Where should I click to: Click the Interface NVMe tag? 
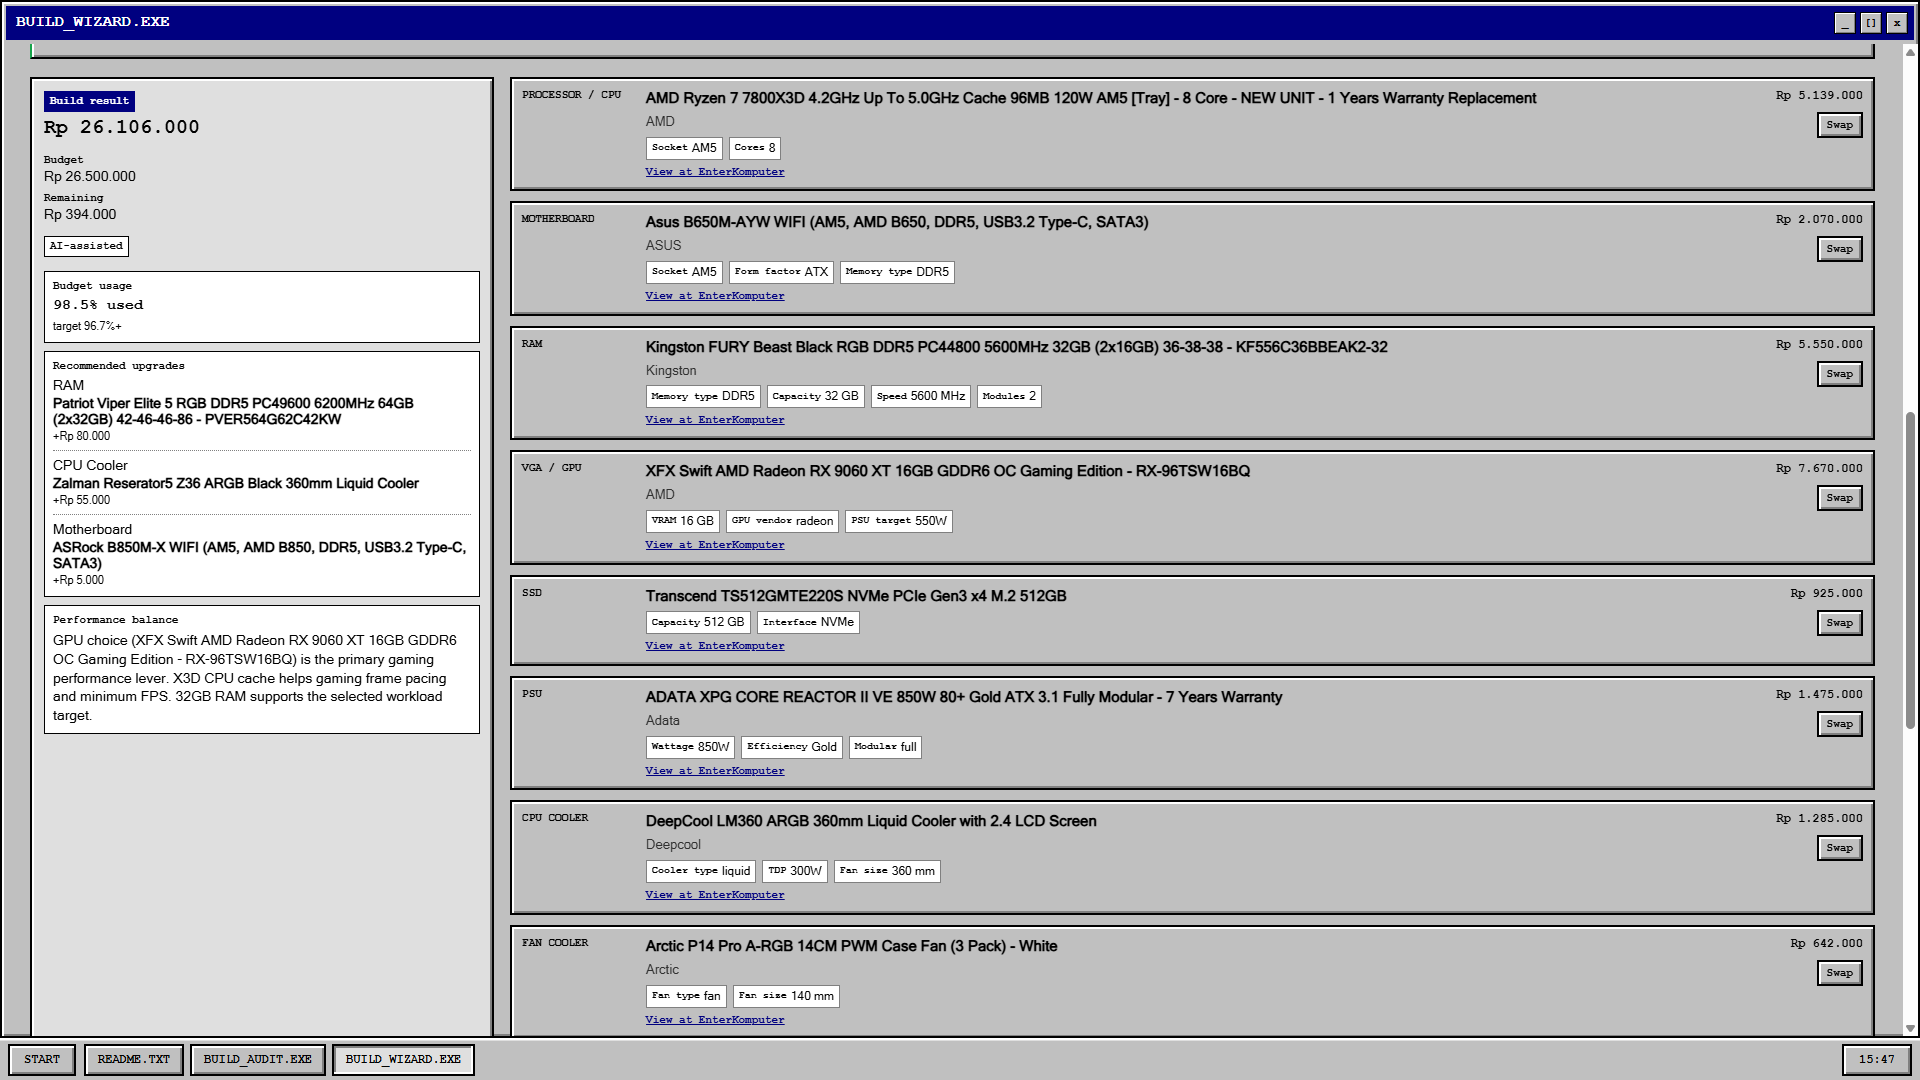coord(808,622)
